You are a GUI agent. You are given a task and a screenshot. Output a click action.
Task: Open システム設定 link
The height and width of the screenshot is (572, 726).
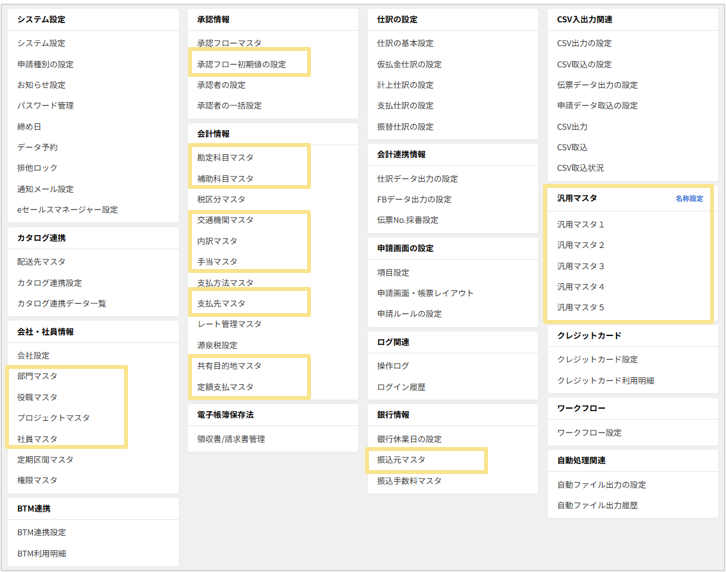click(41, 43)
